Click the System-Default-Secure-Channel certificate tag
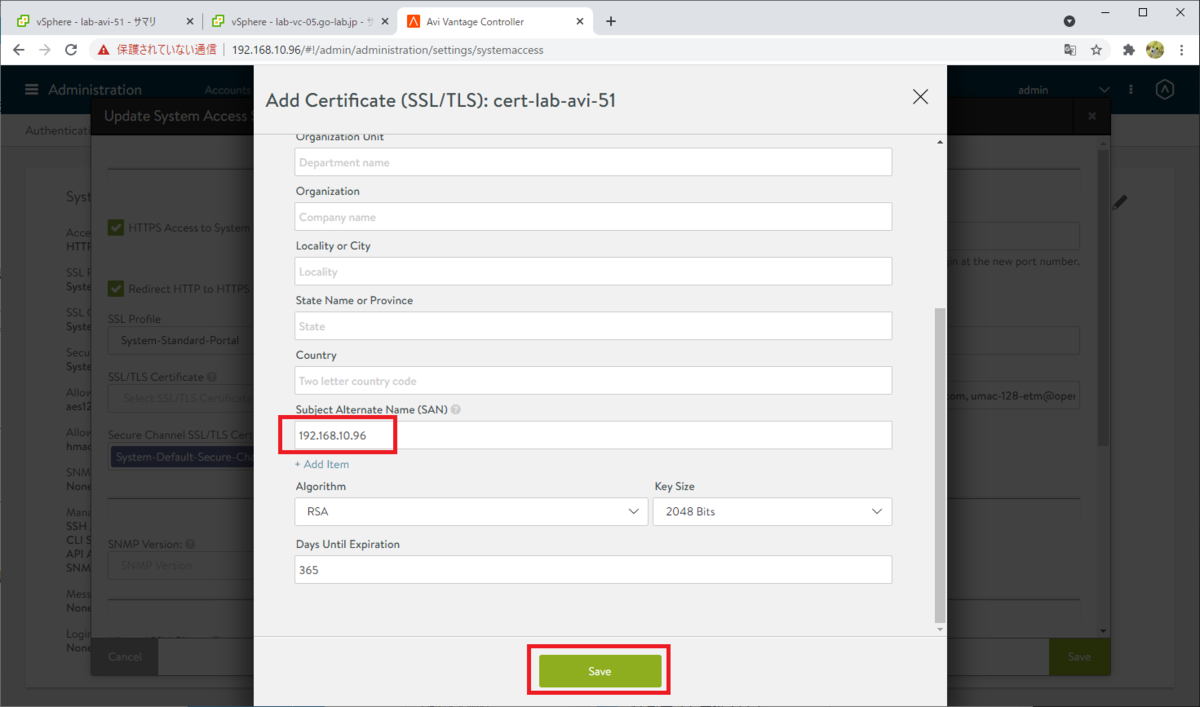The width and height of the screenshot is (1200, 707). click(x=182, y=457)
